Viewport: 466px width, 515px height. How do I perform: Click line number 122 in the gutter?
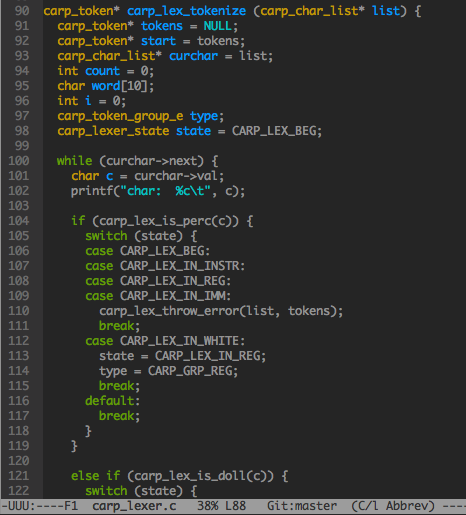tap(19, 491)
